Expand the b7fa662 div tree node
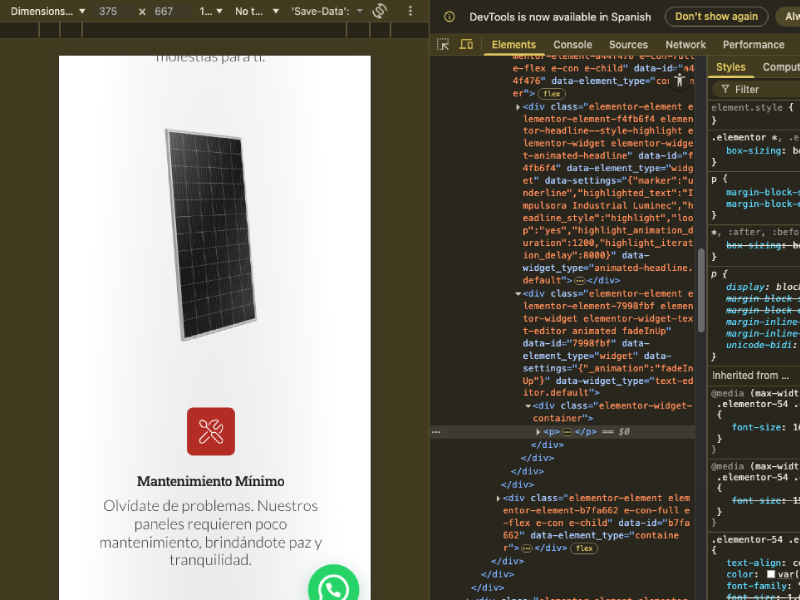This screenshot has height=600, width=800. [x=498, y=498]
